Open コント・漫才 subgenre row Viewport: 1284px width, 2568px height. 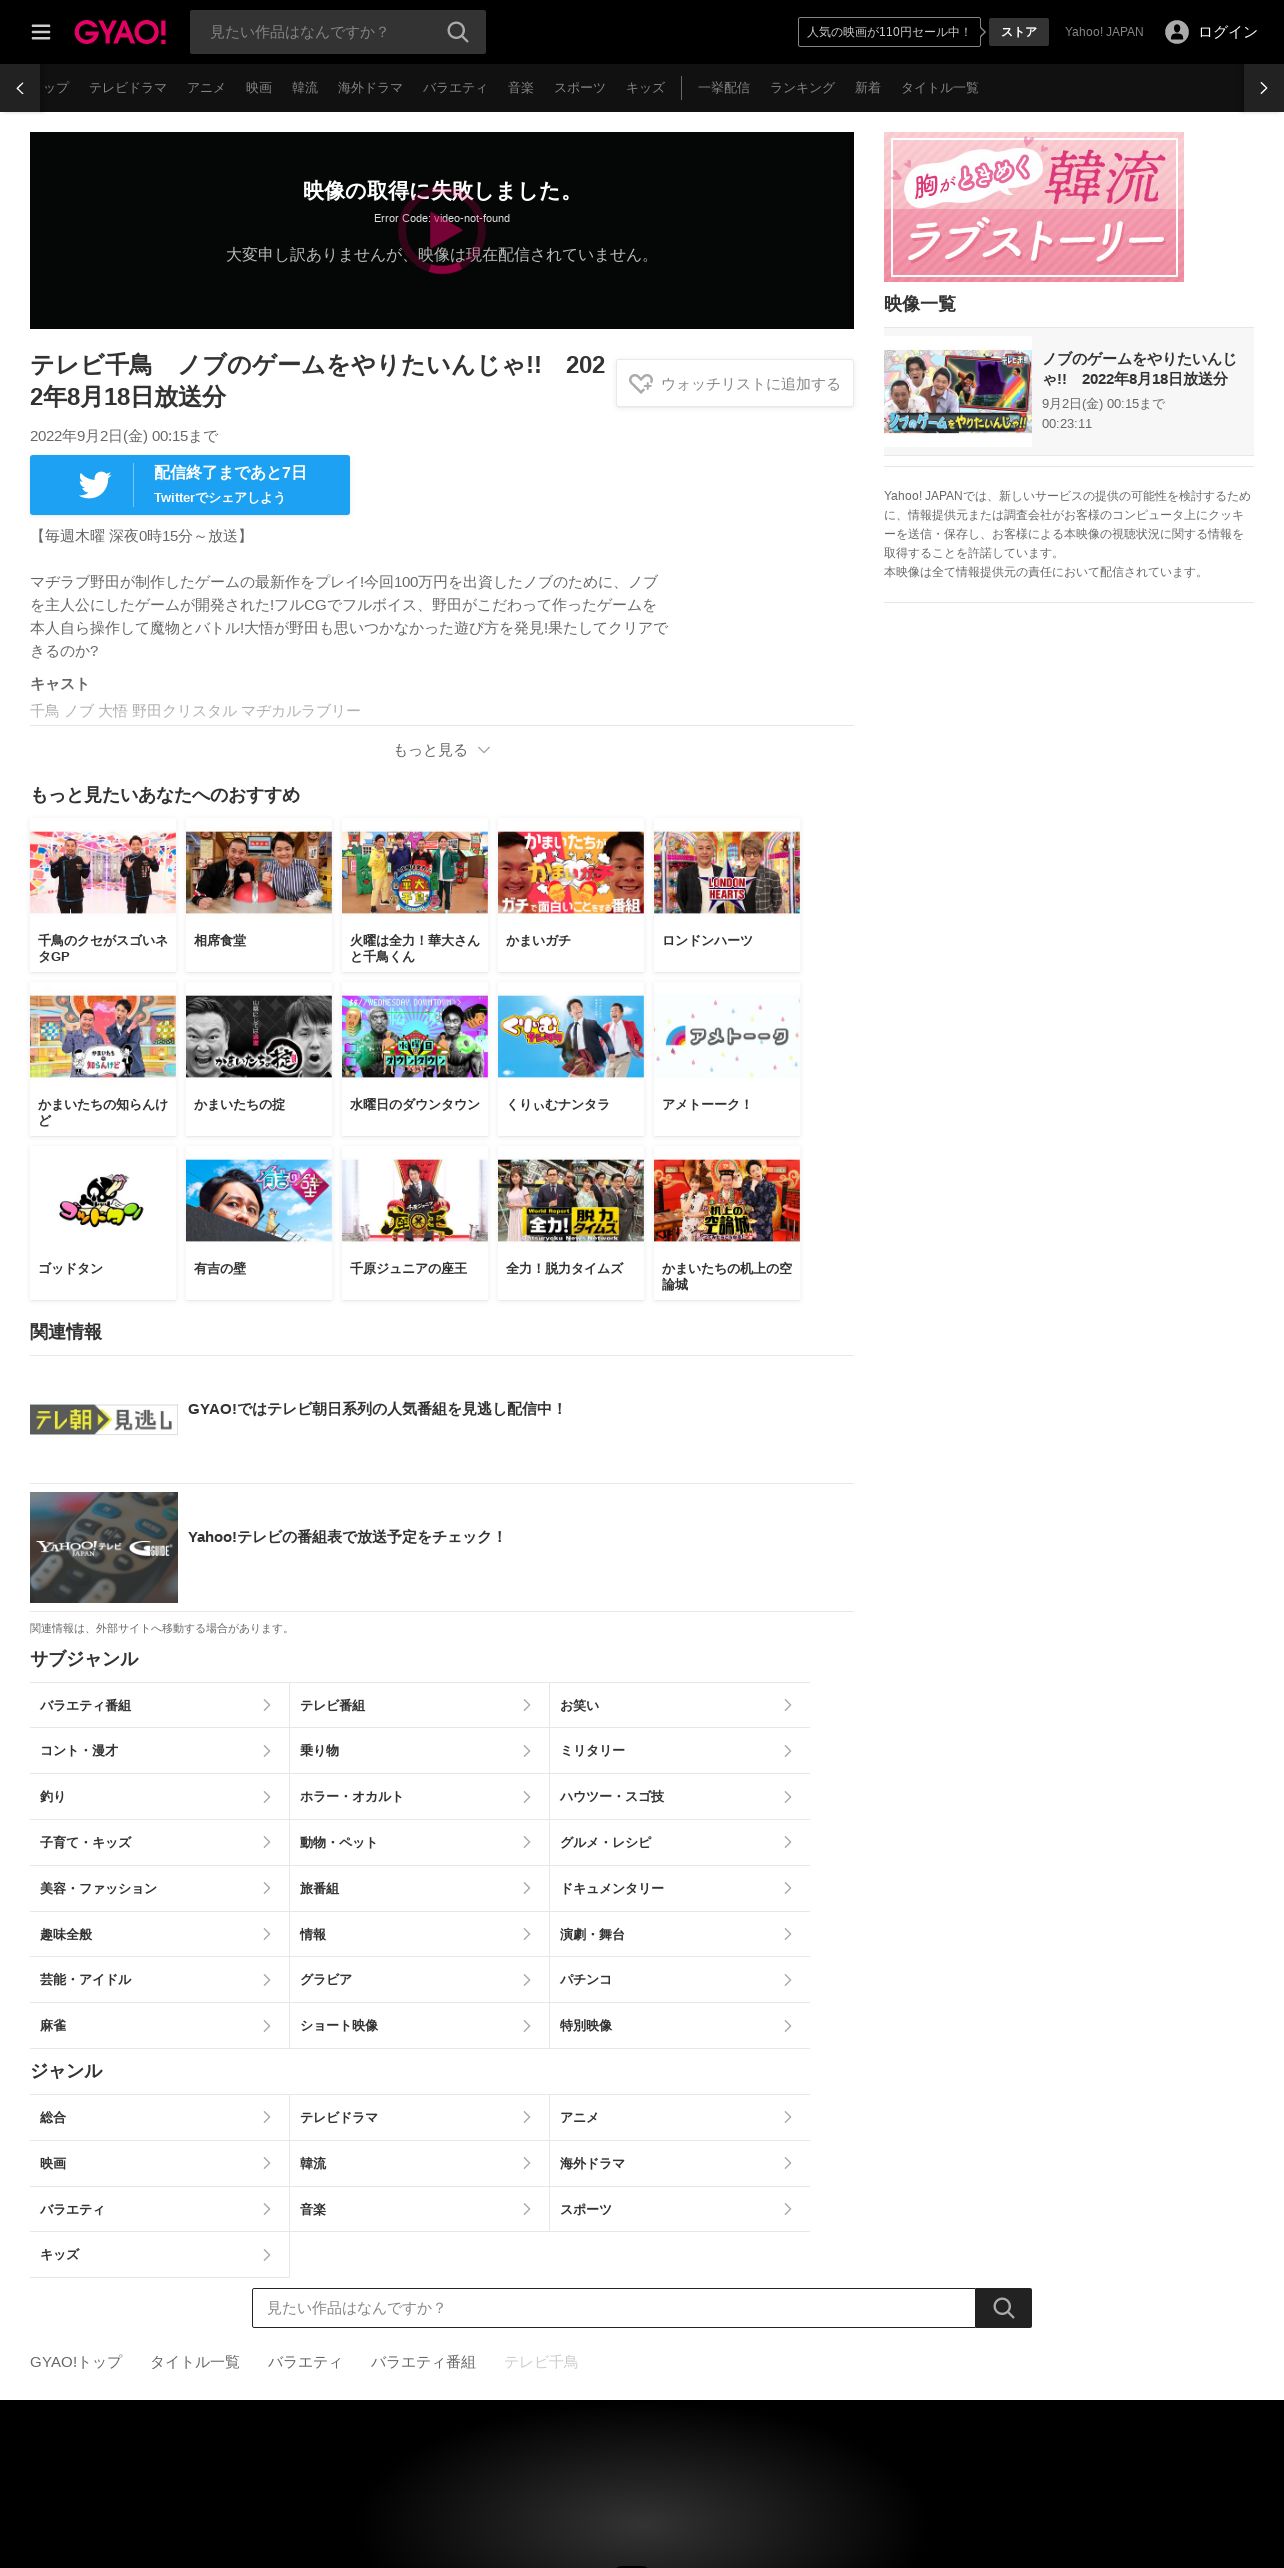coord(159,1751)
